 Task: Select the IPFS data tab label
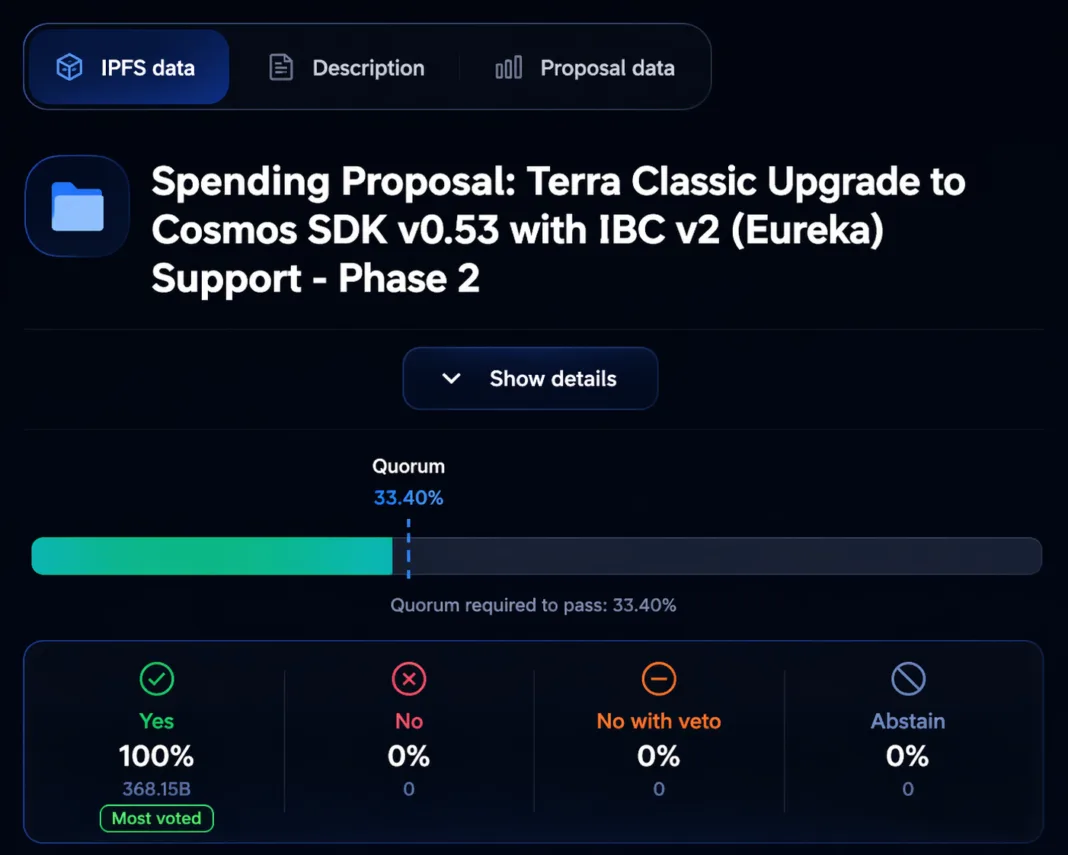pyautogui.click(x=148, y=68)
